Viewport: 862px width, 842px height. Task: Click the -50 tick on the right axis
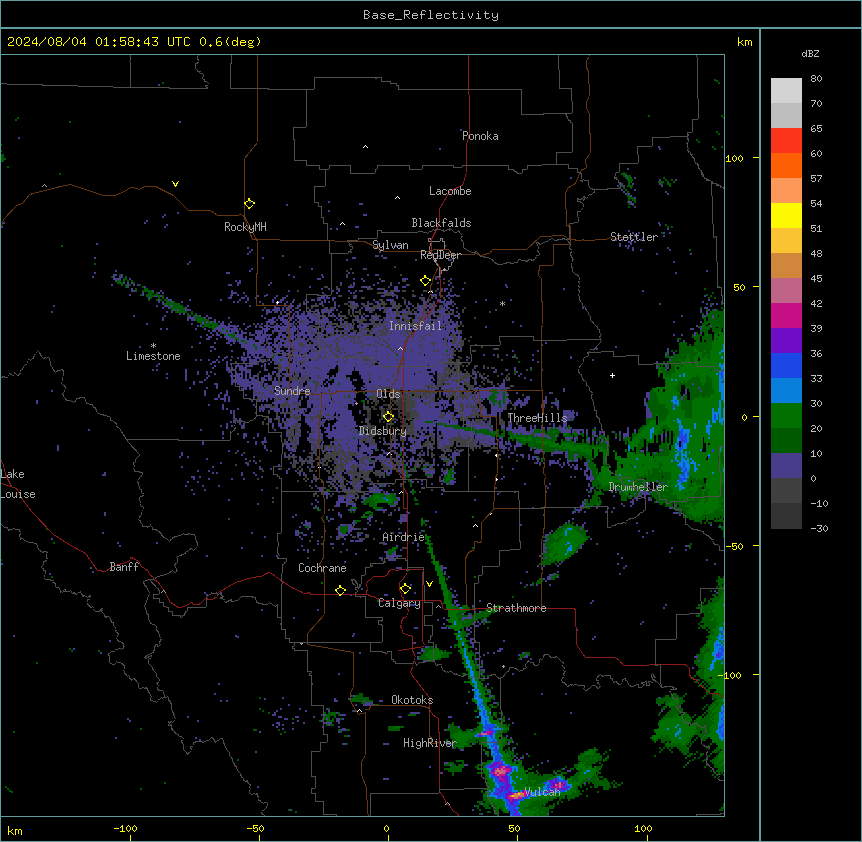pyautogui.click(x=734, y=546)
